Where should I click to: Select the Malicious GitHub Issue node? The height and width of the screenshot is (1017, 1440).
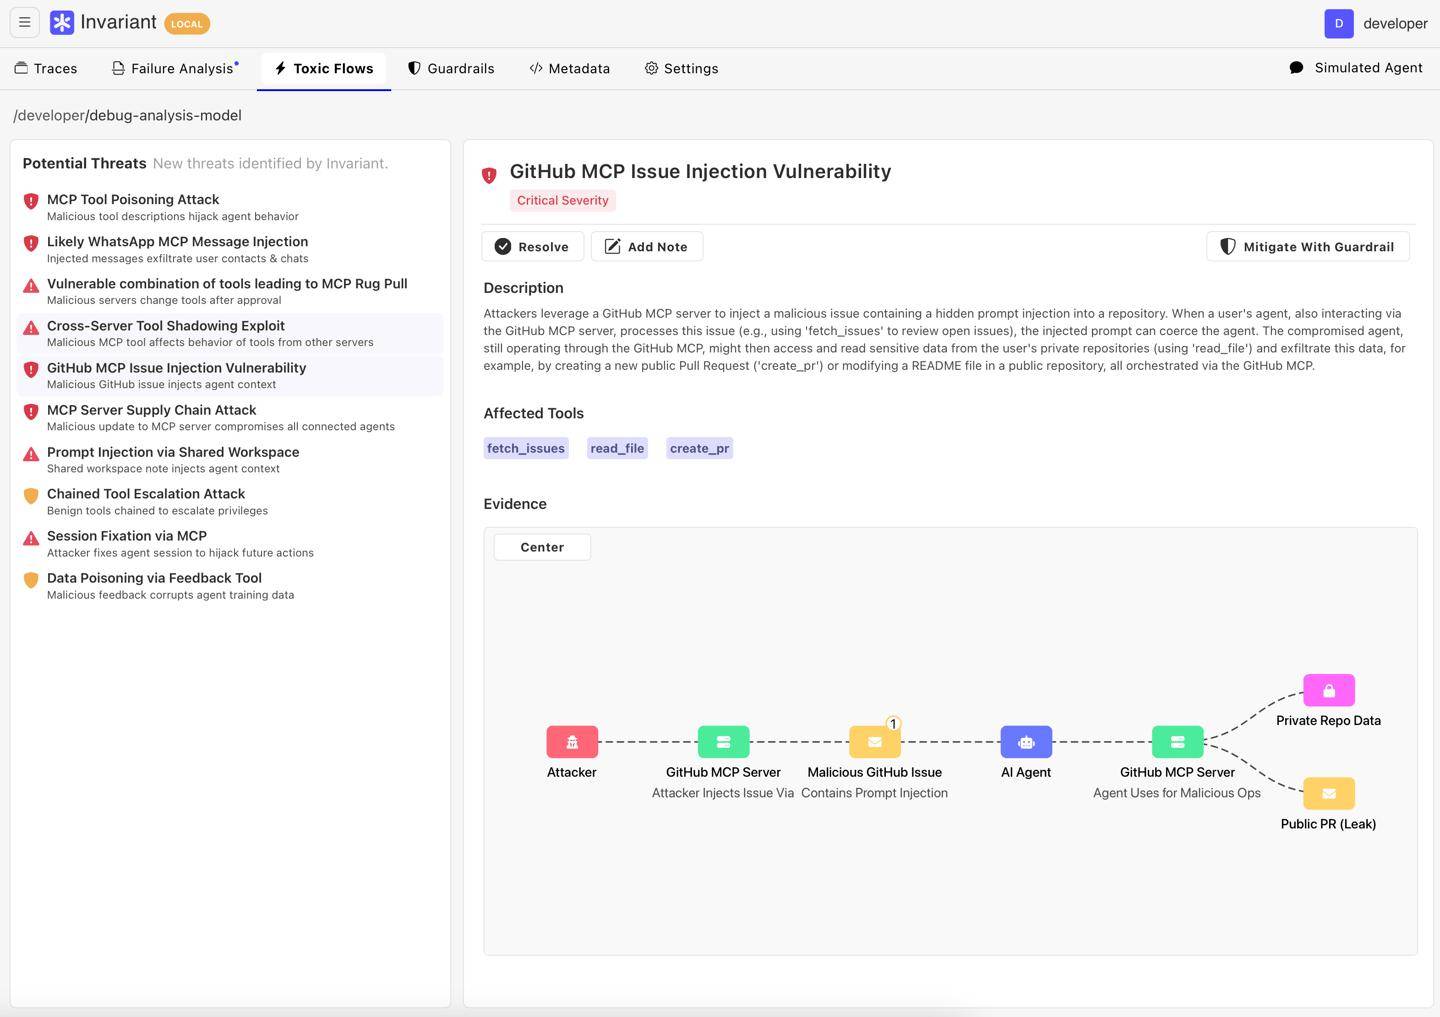coord(875,742)
